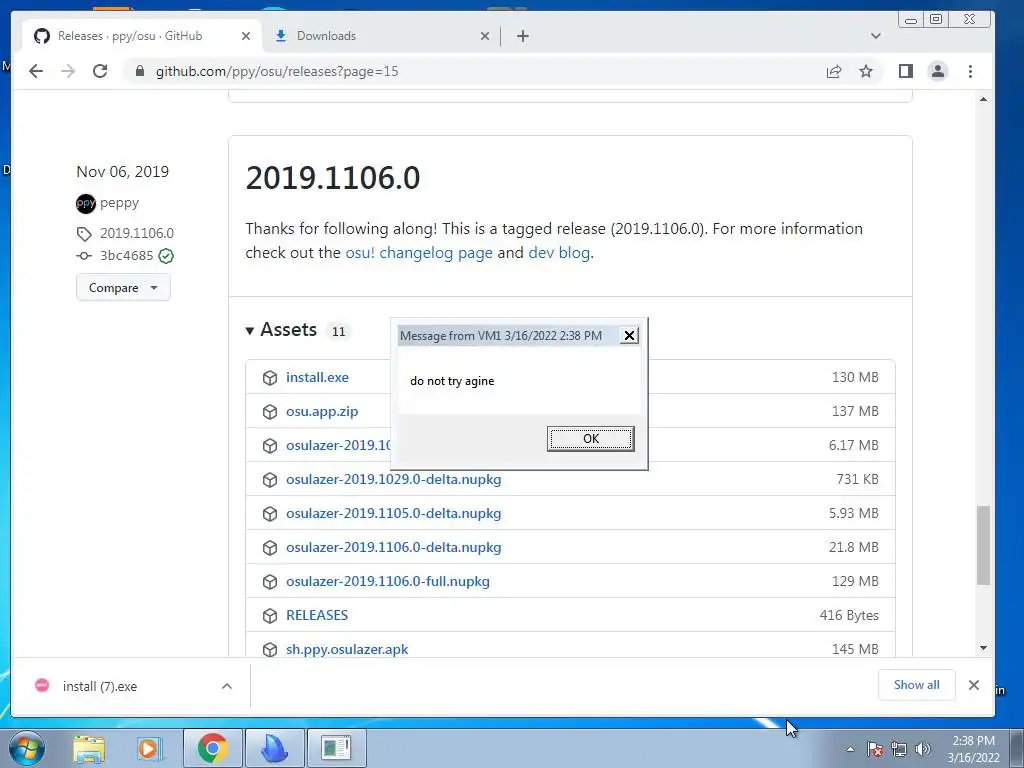Show hidden system tray icons
The height and width of the screenshot is (768, 1024).
[850, 749]
